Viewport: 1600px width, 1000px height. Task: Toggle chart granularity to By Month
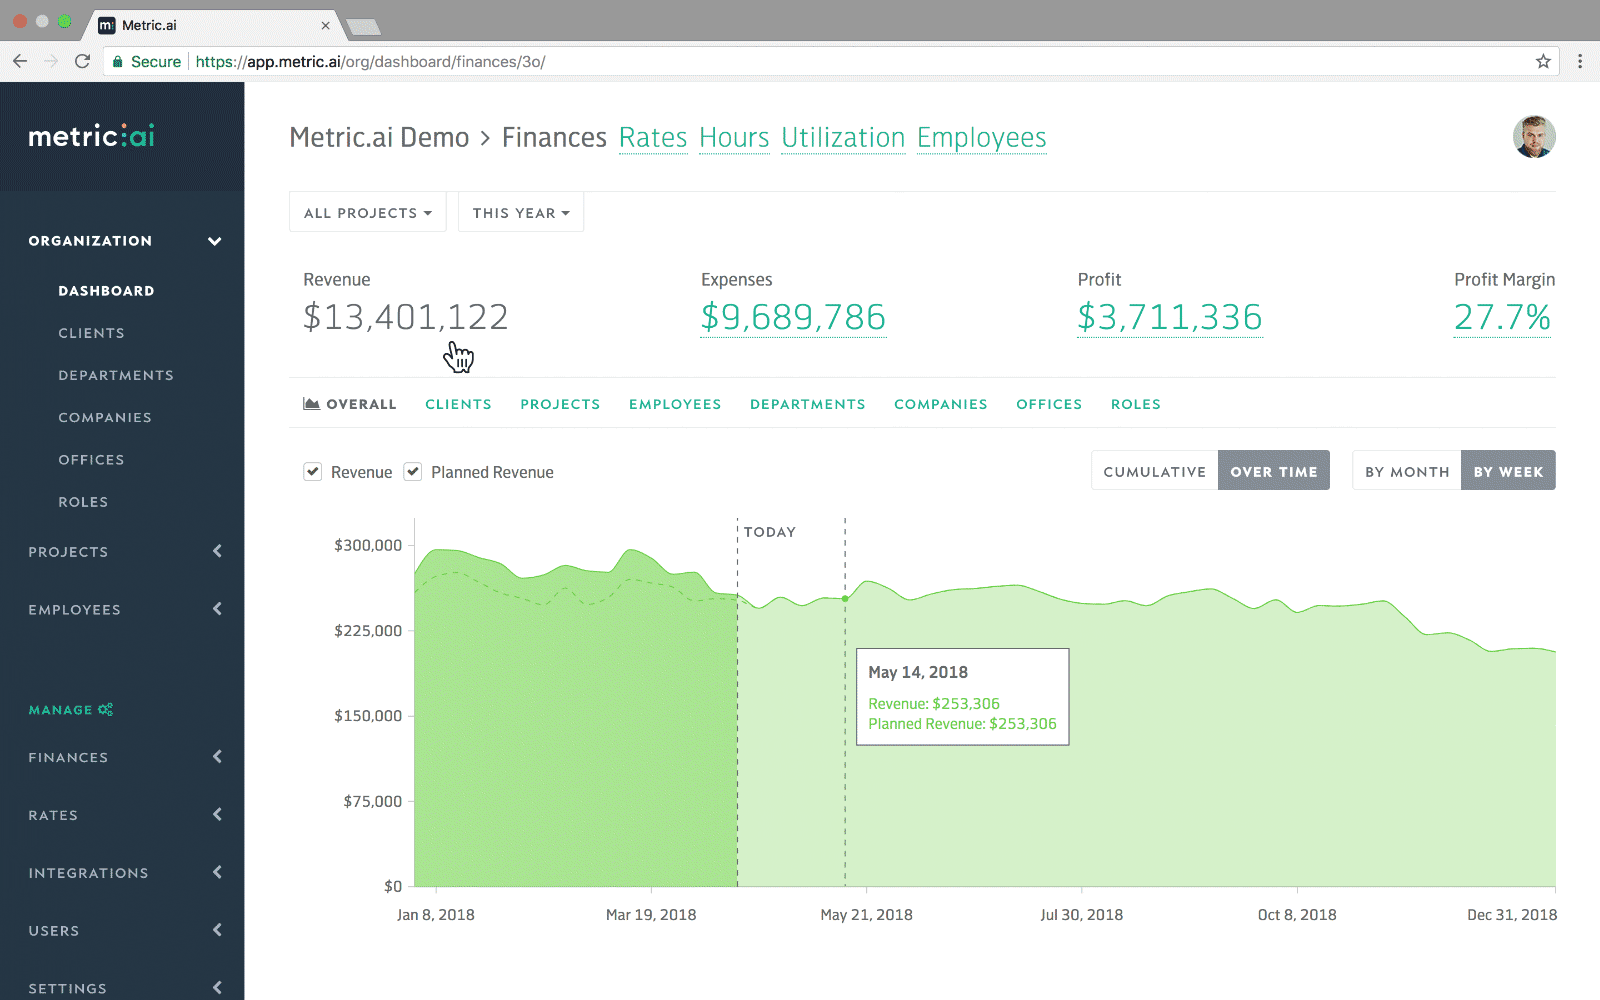click(1406, 470)
